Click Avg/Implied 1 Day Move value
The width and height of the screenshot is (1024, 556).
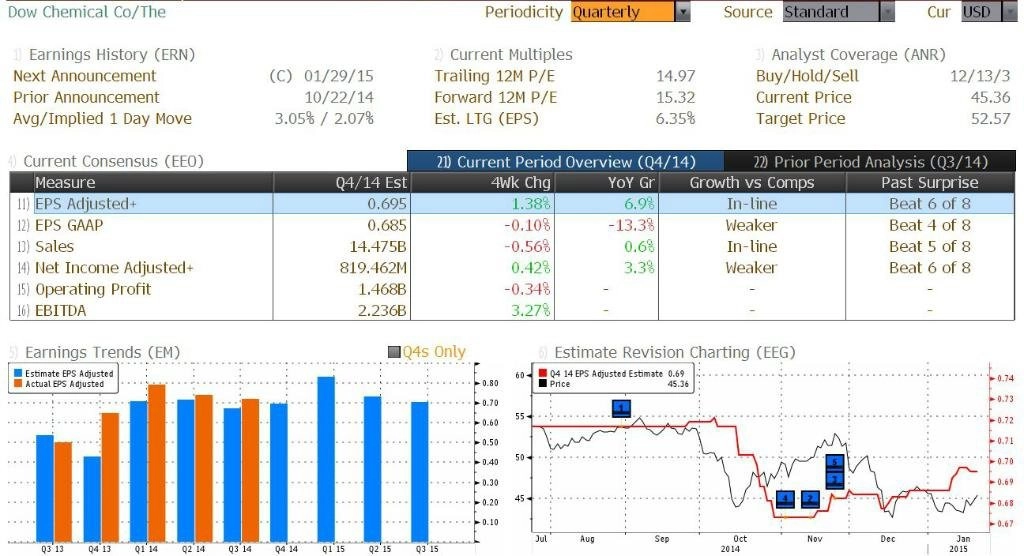click(324, 118)
